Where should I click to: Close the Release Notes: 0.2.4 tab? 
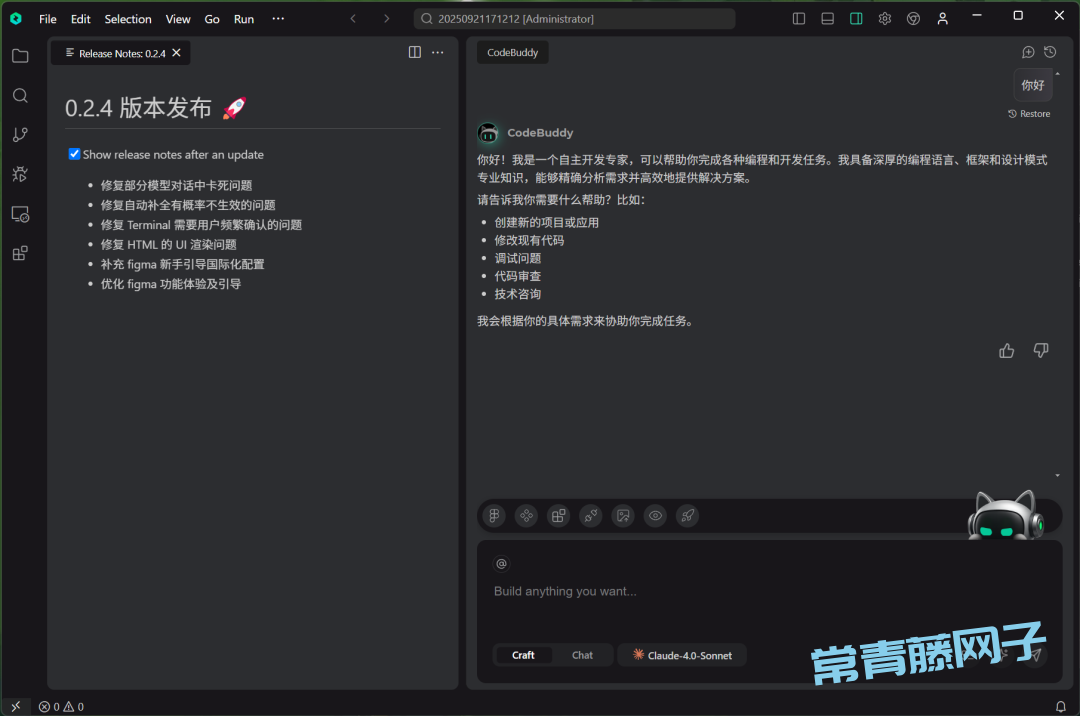(177, 53)
